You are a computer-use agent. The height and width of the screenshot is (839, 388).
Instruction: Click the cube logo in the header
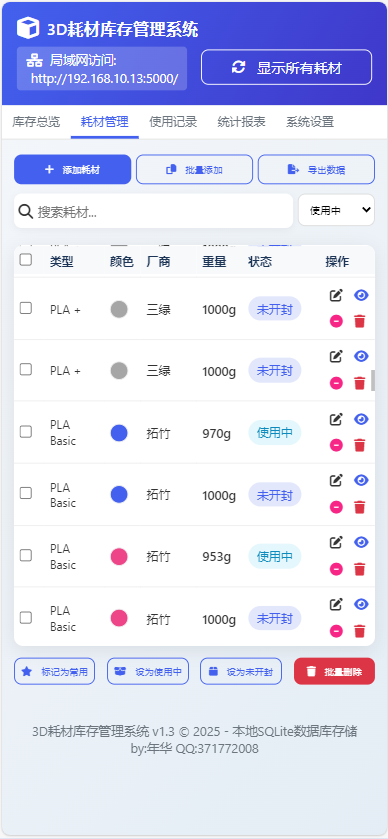[28, 28]
